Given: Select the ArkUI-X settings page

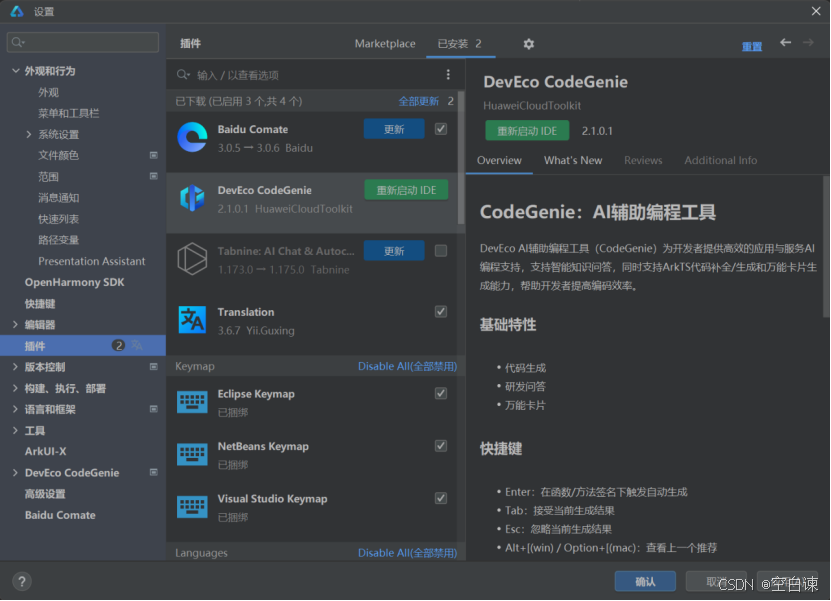Looking at the screenshot, I should coord(46,451).
